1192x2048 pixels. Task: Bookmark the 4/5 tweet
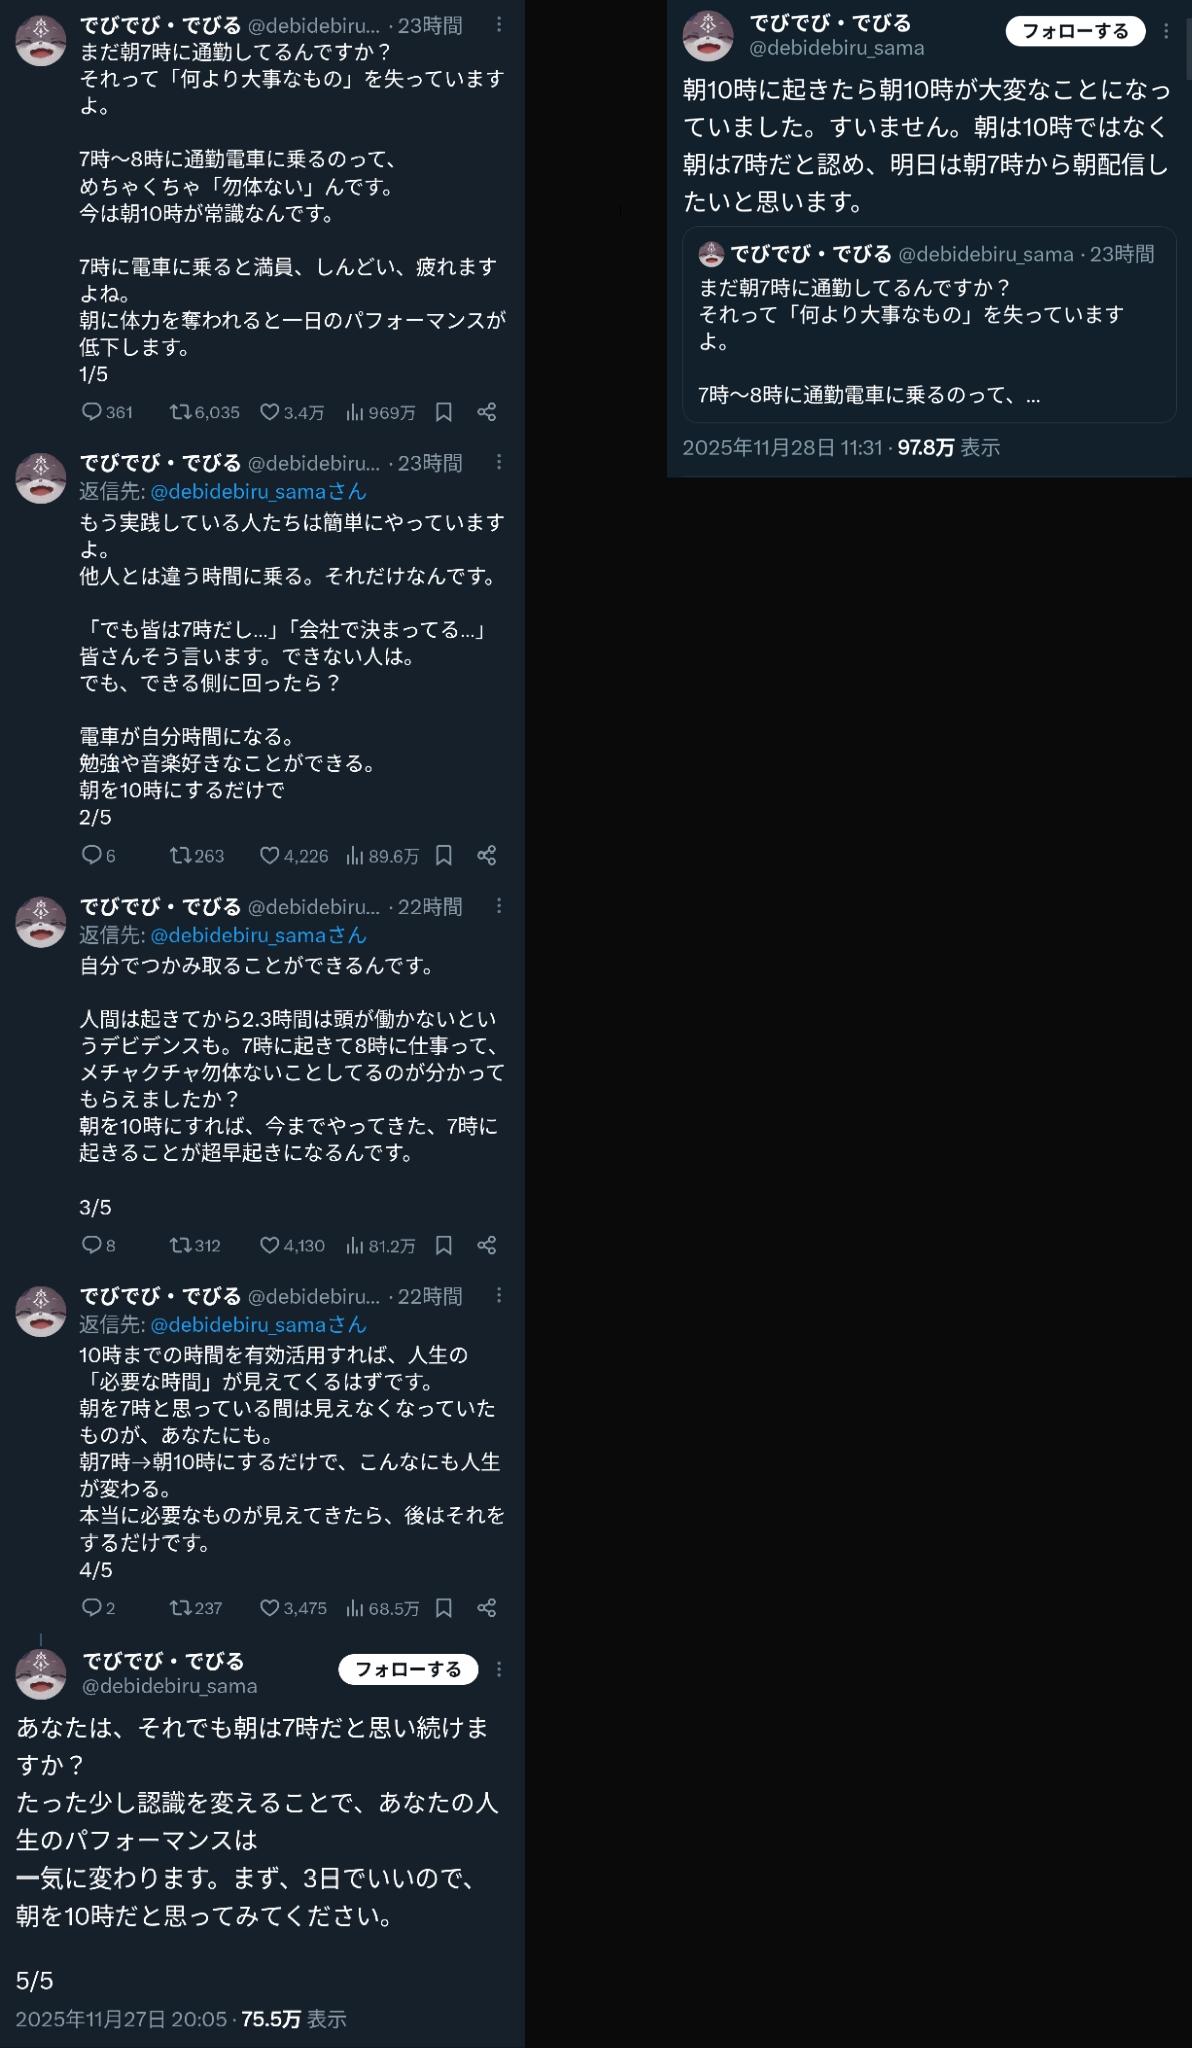(x=444, y=1608)
